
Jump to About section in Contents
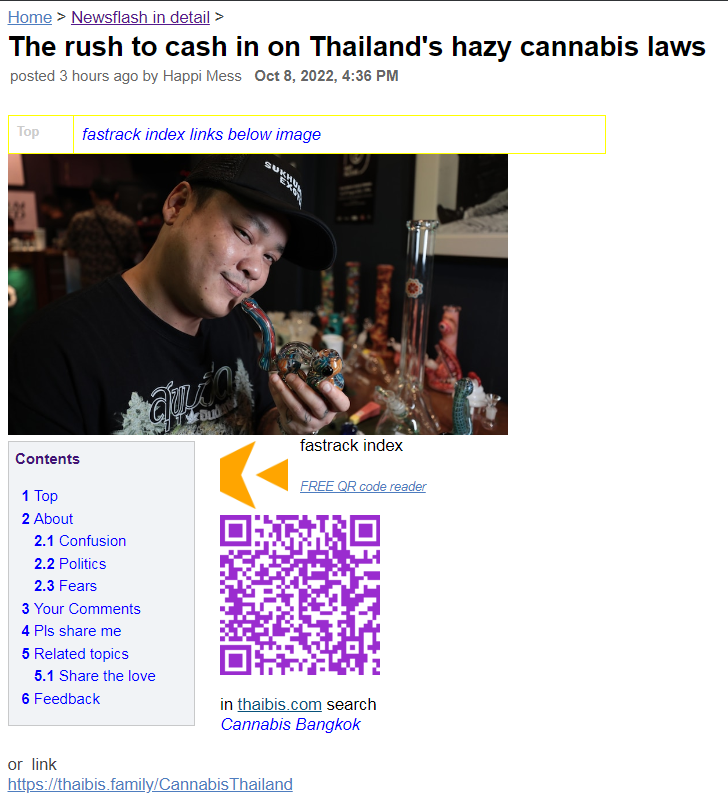coord(47,519)
